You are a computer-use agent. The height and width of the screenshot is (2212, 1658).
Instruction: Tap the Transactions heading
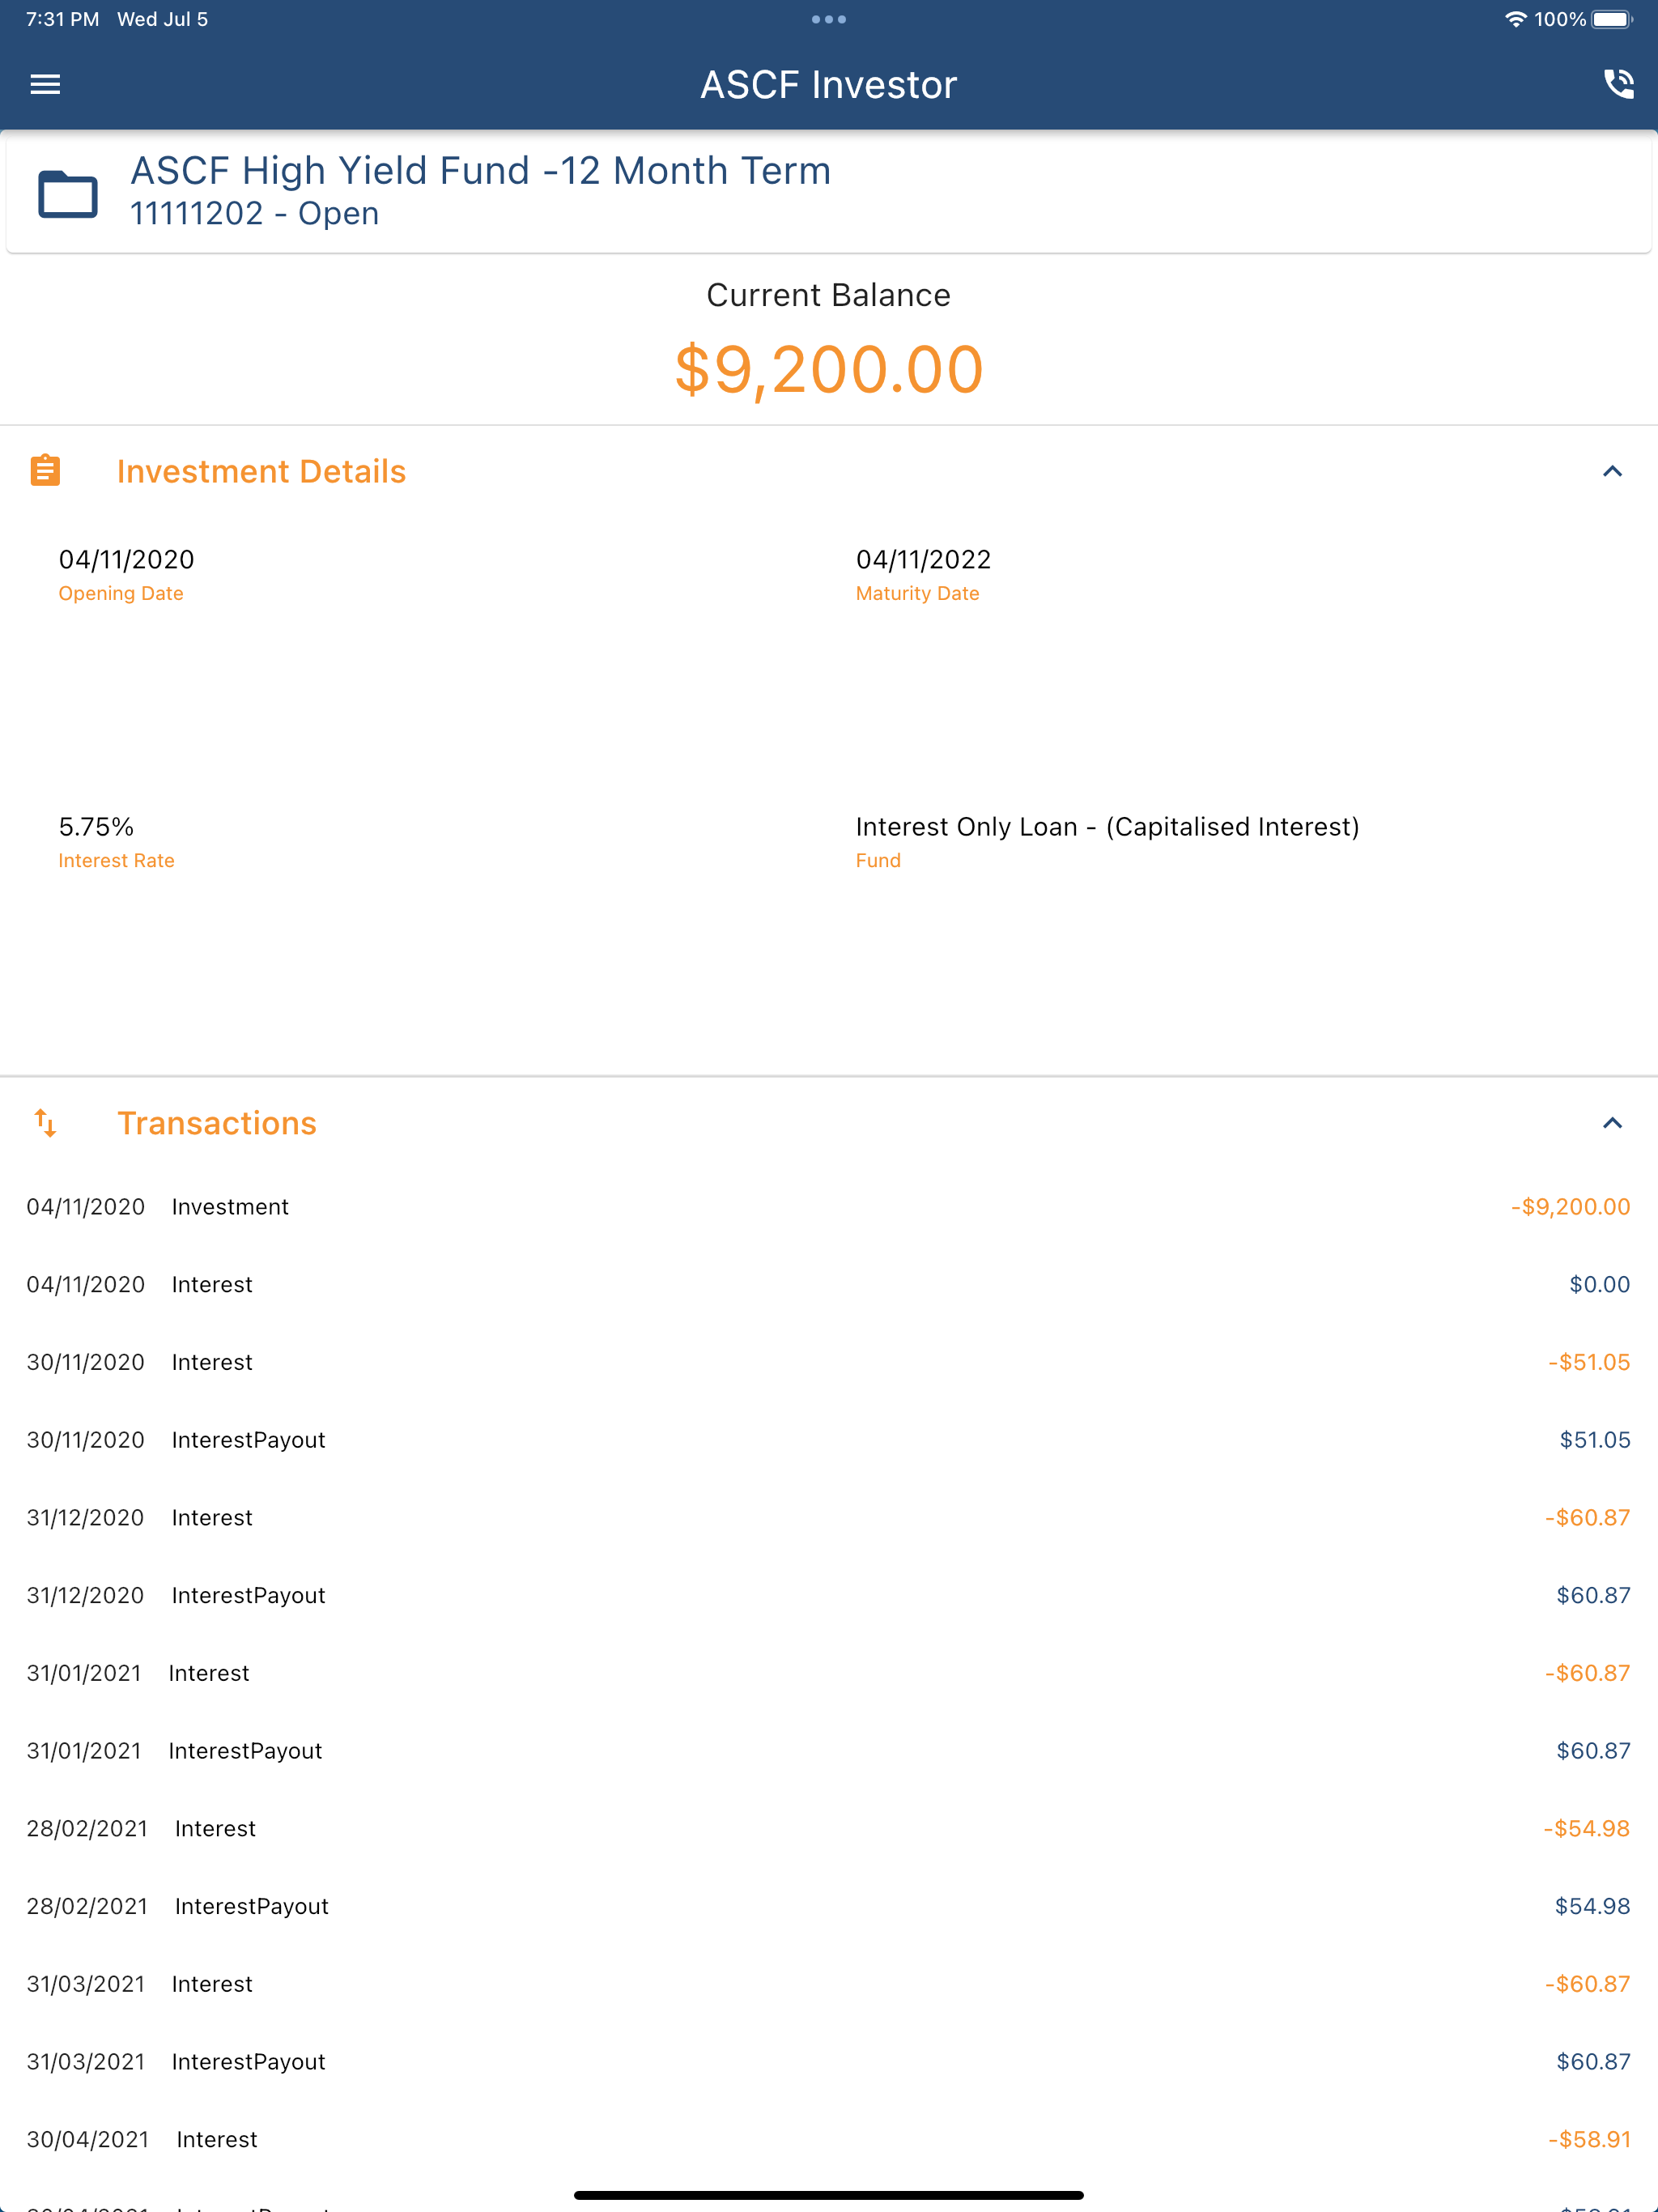click(217, 1123)
